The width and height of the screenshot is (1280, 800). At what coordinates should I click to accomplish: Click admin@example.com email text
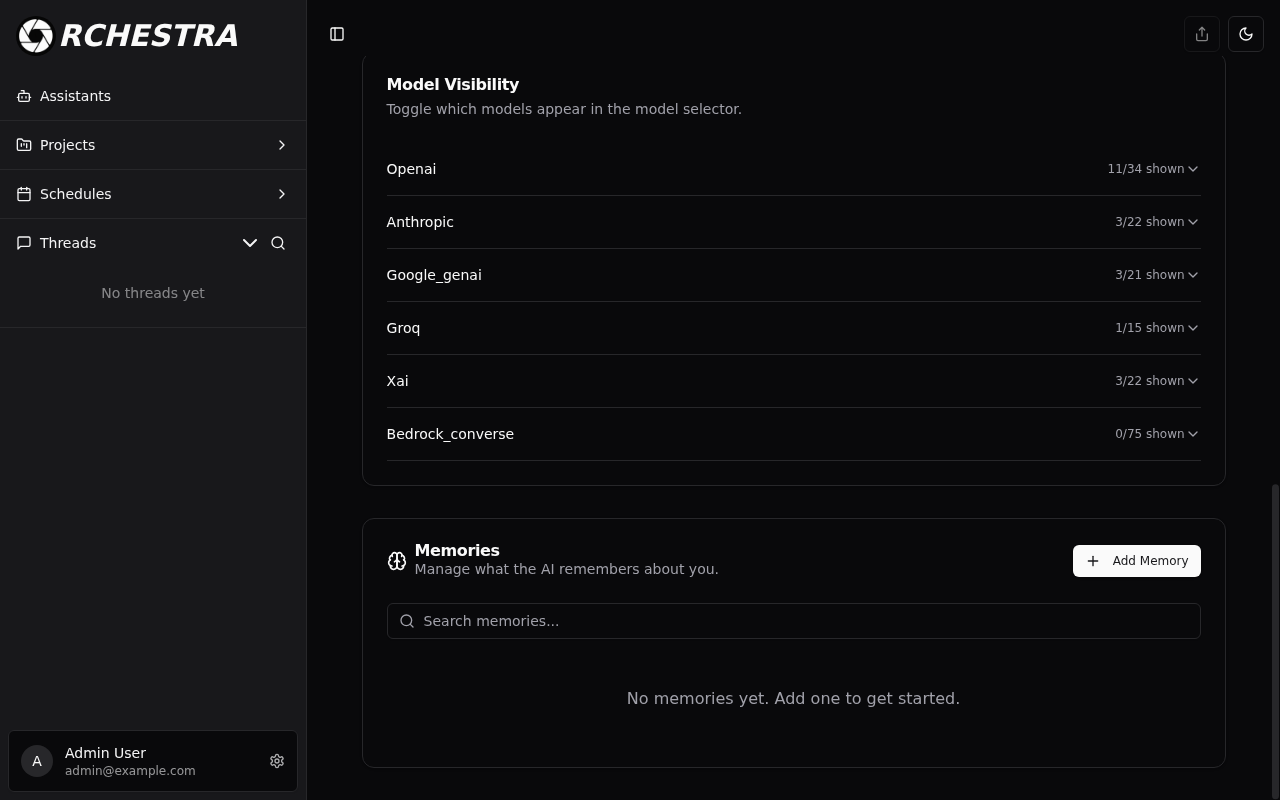(130, 771)
